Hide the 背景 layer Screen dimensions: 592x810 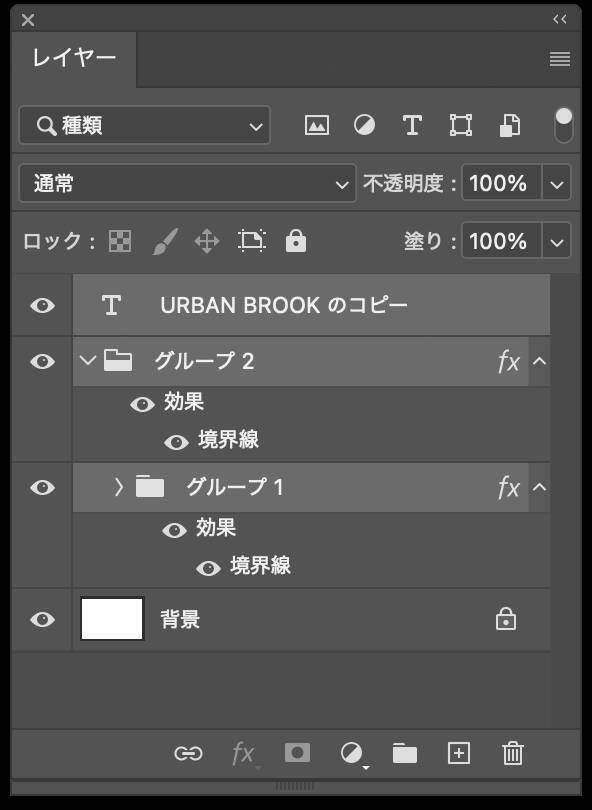(x=39, y=618)
